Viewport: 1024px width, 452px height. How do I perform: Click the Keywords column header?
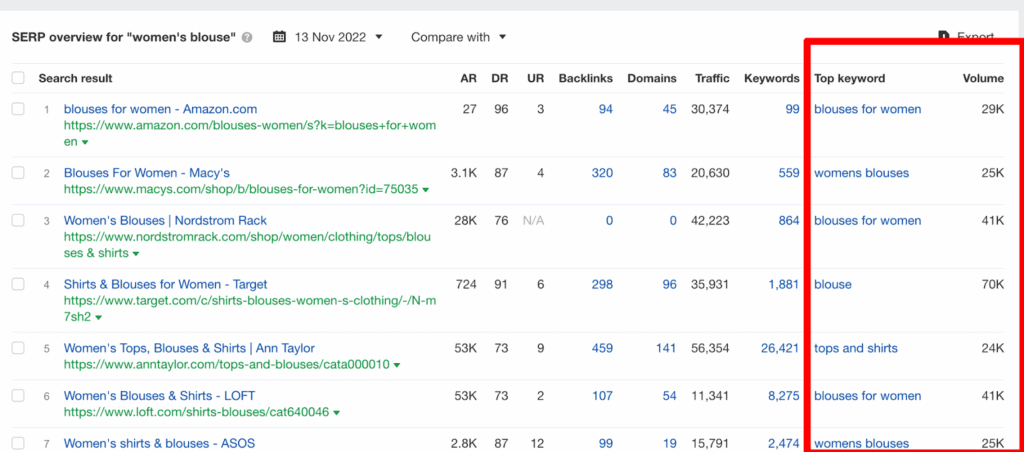[771, 78]
